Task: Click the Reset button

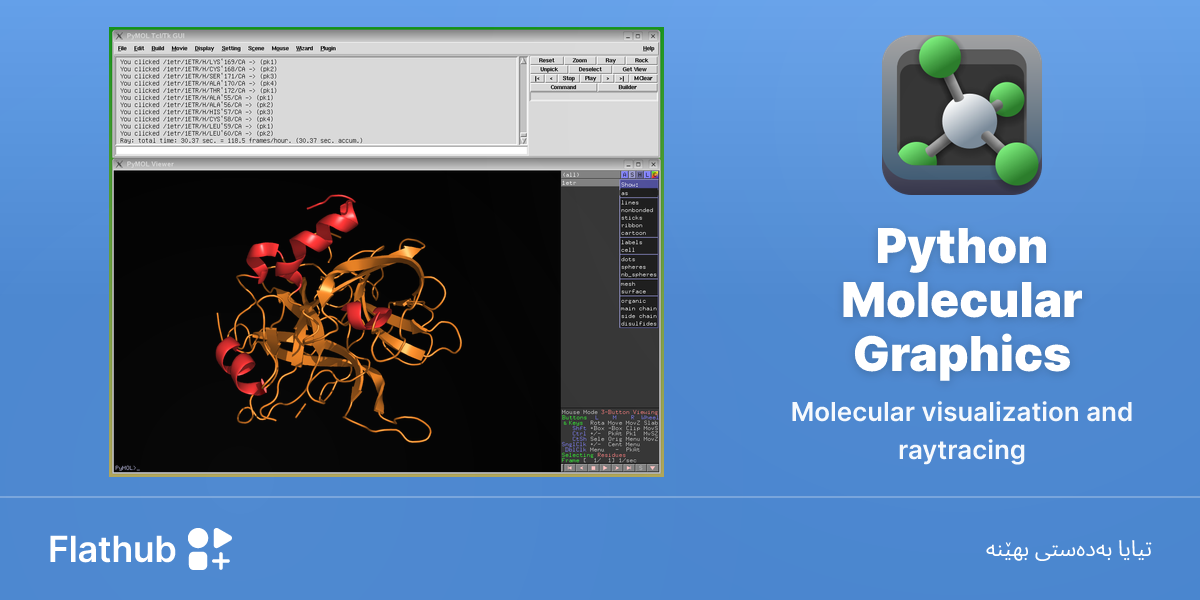Action: (x=546, y=60)
